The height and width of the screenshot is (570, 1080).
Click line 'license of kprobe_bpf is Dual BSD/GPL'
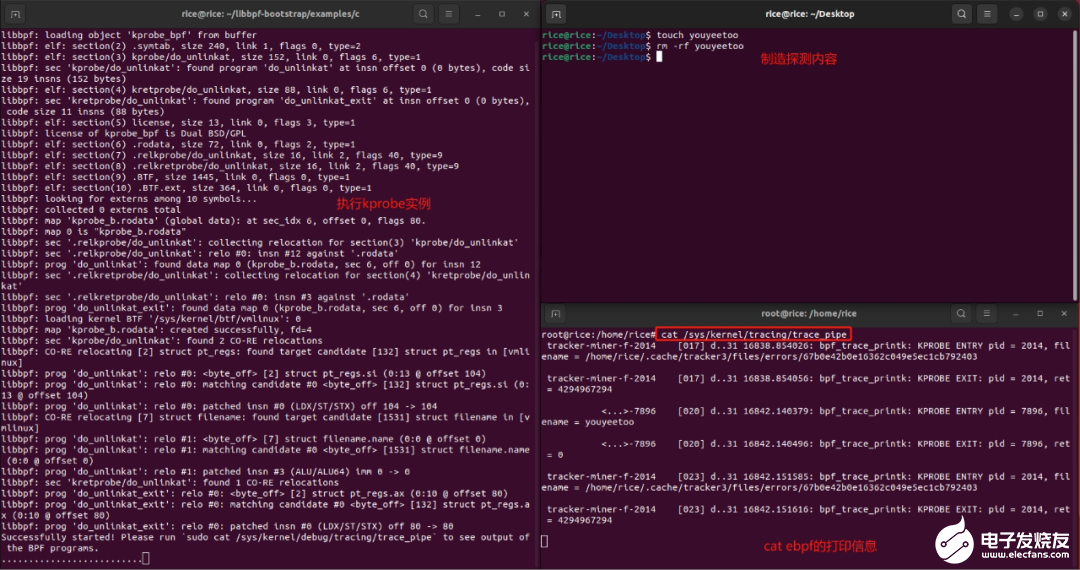pos(121,134)
